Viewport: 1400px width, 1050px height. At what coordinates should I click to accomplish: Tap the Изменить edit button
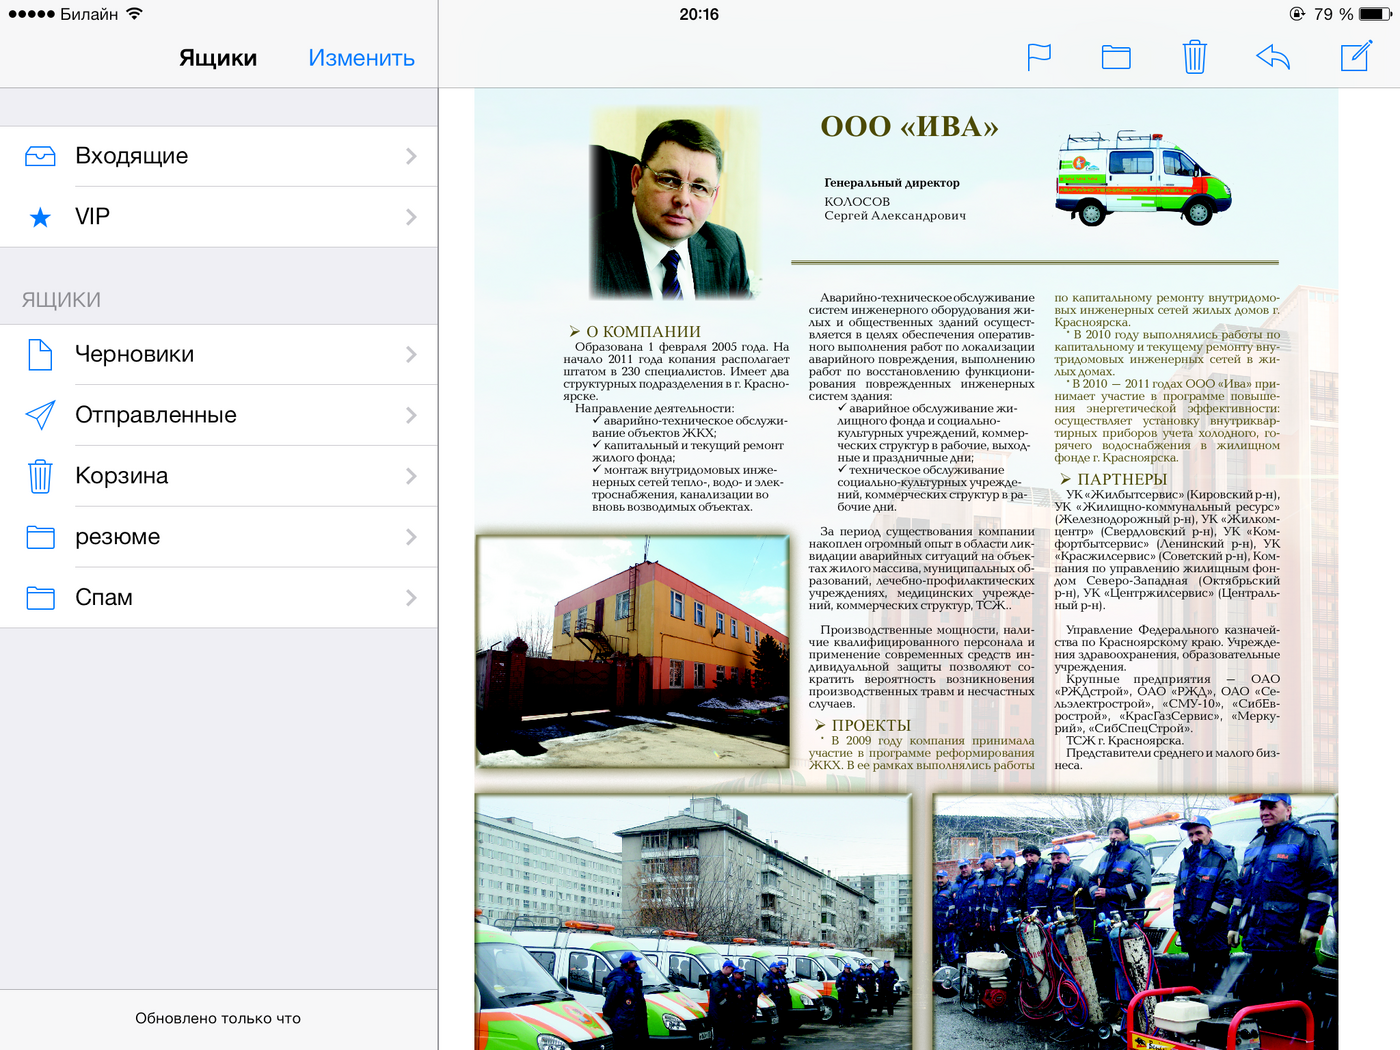tap(361, 58)
